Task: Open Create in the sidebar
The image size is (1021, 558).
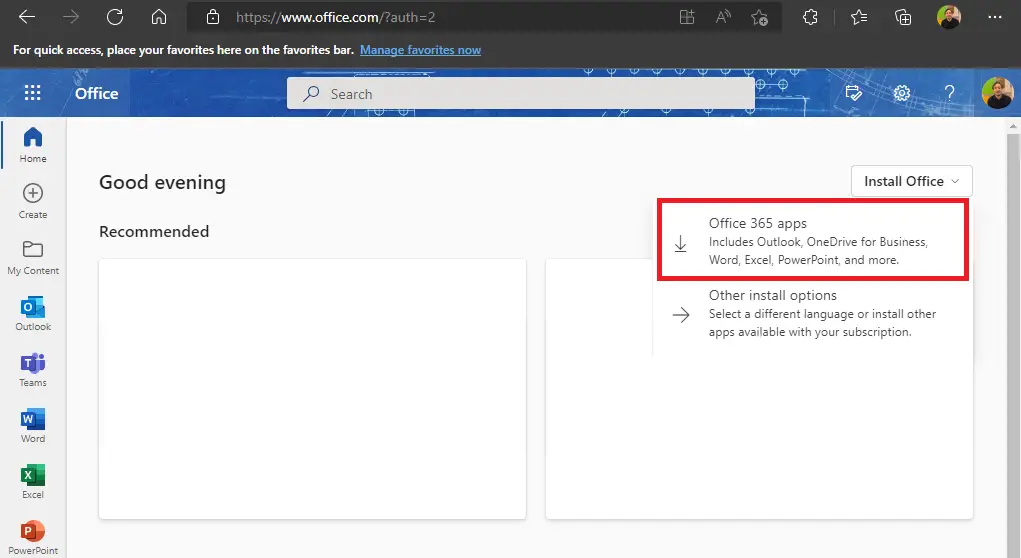Action: click(33, 201)
